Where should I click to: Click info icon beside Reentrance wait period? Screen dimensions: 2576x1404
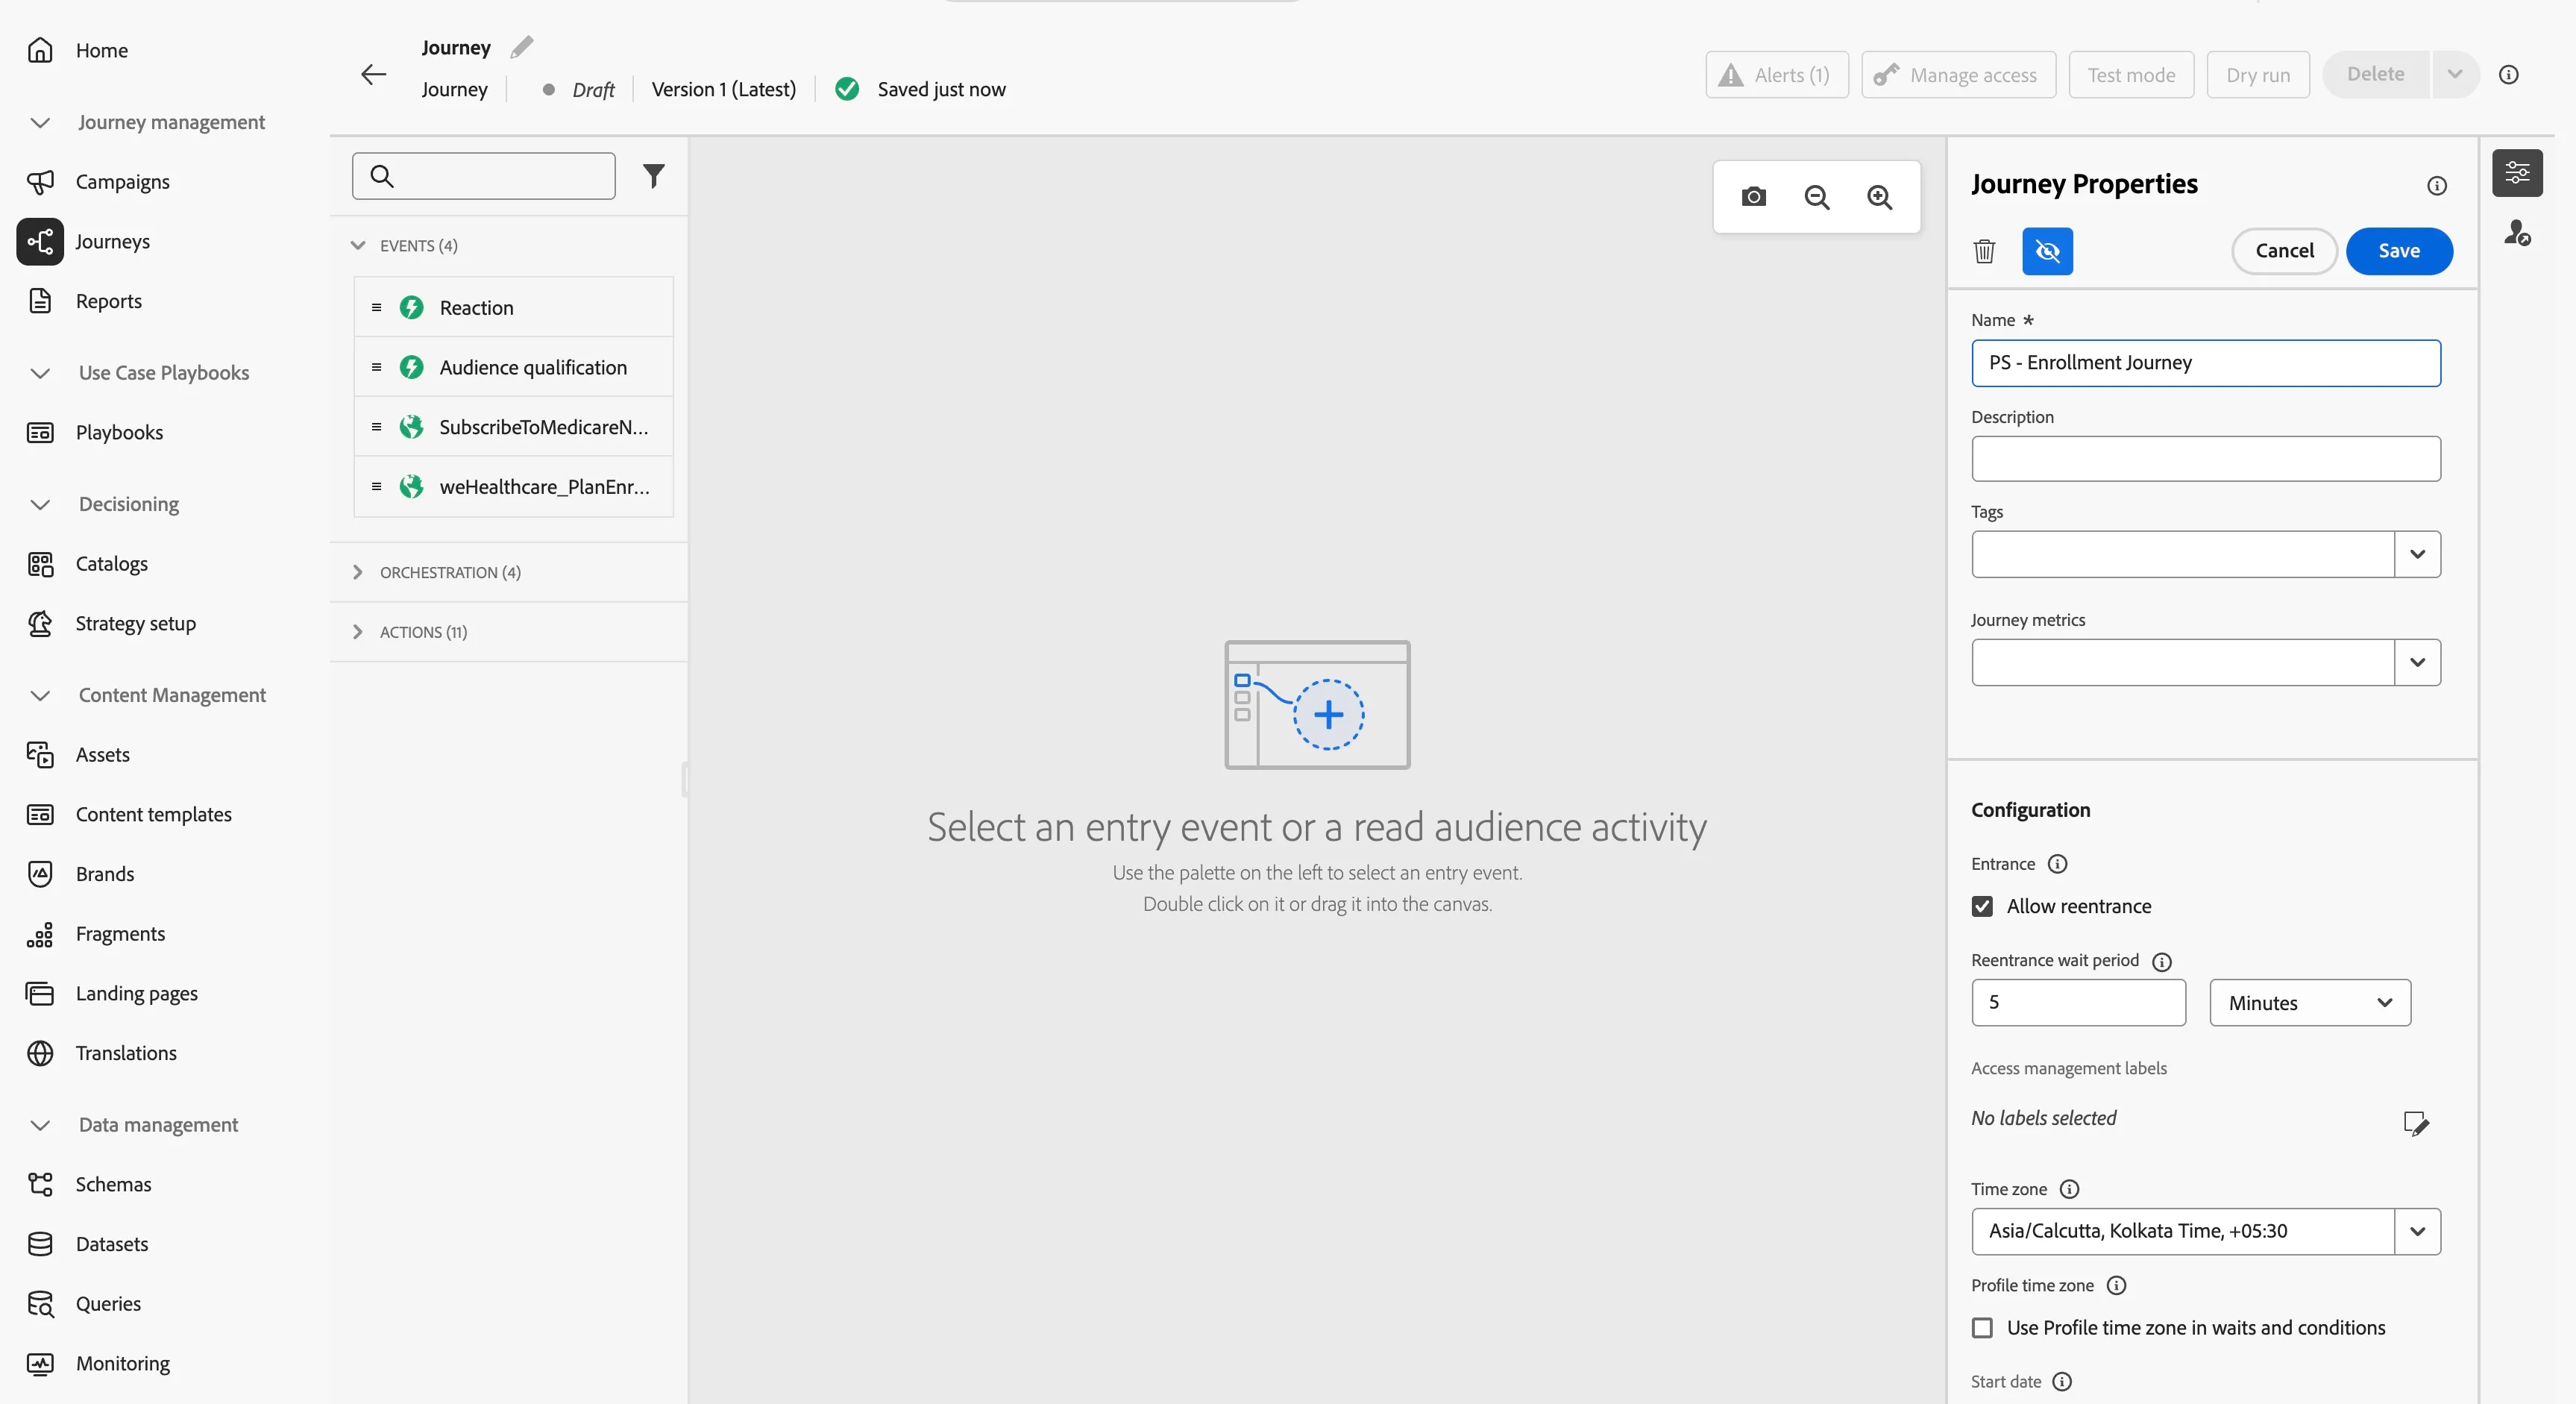tap(2162, 962)
